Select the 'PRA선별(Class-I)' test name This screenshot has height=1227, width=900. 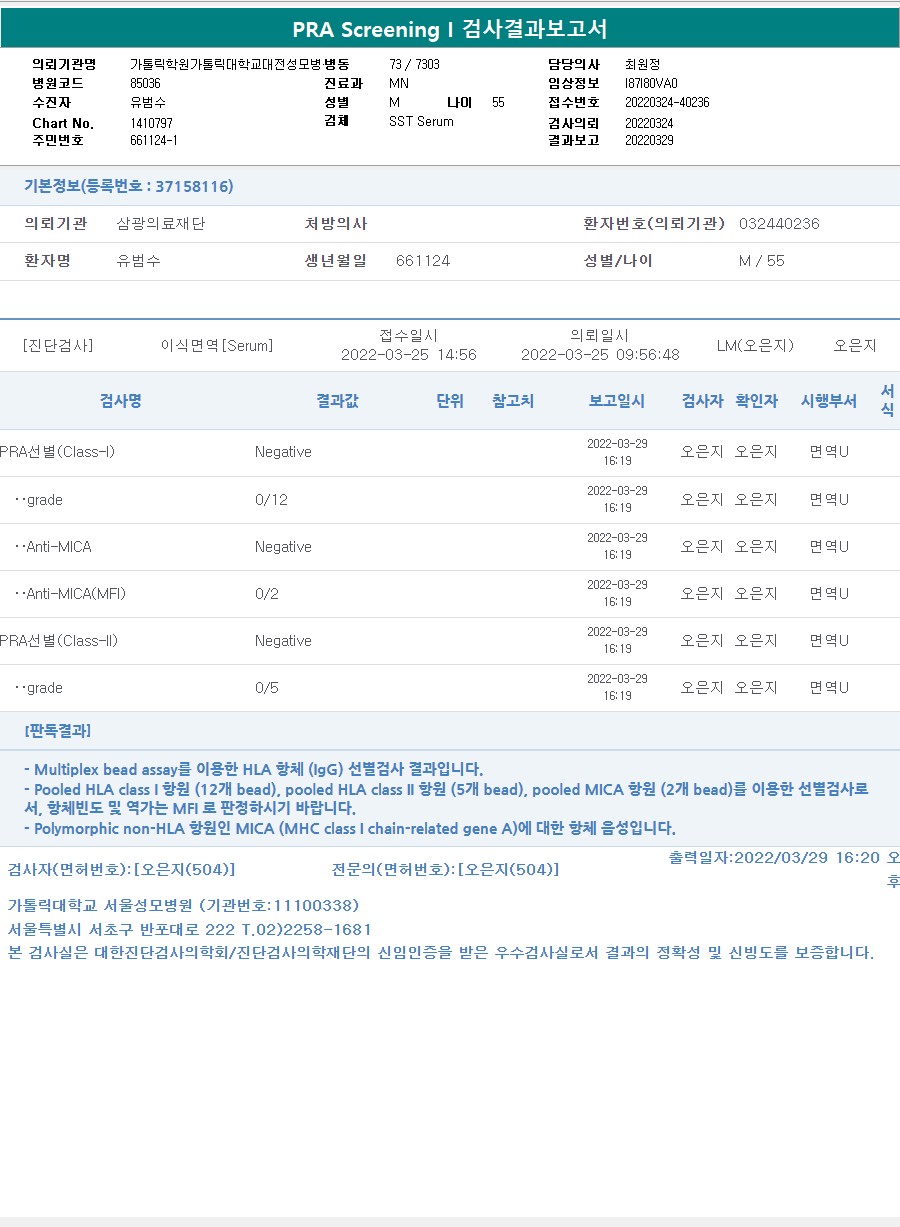pyautogui.click(x=58, y=451)
